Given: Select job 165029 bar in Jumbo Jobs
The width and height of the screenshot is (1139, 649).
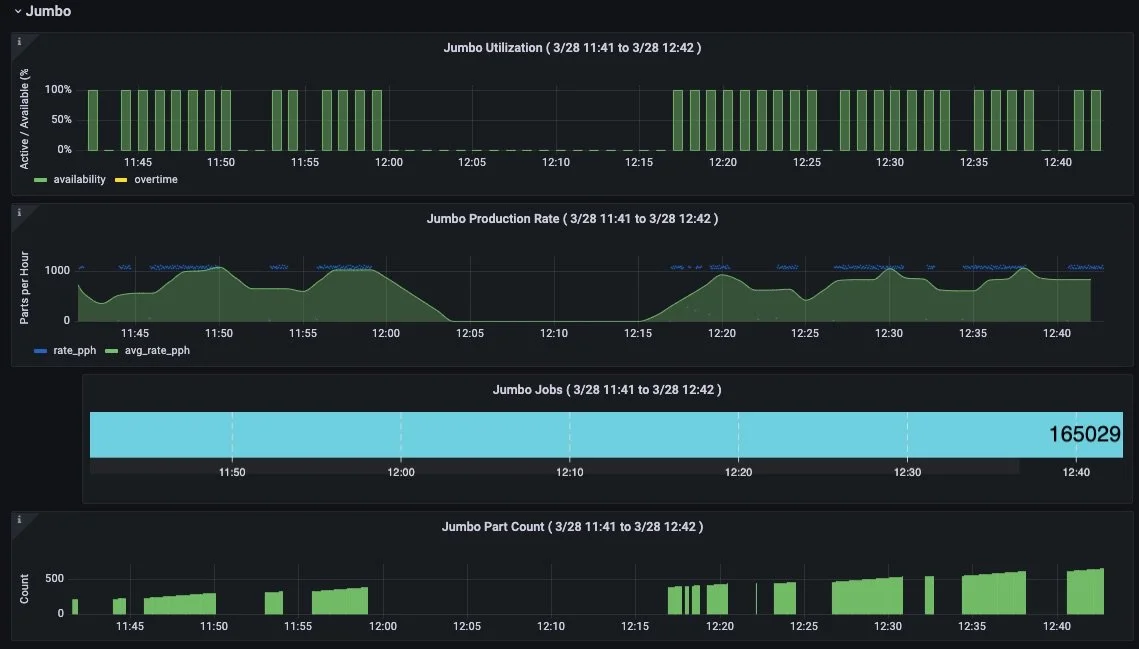Looking at the screenshot, I should click(606, 435).
